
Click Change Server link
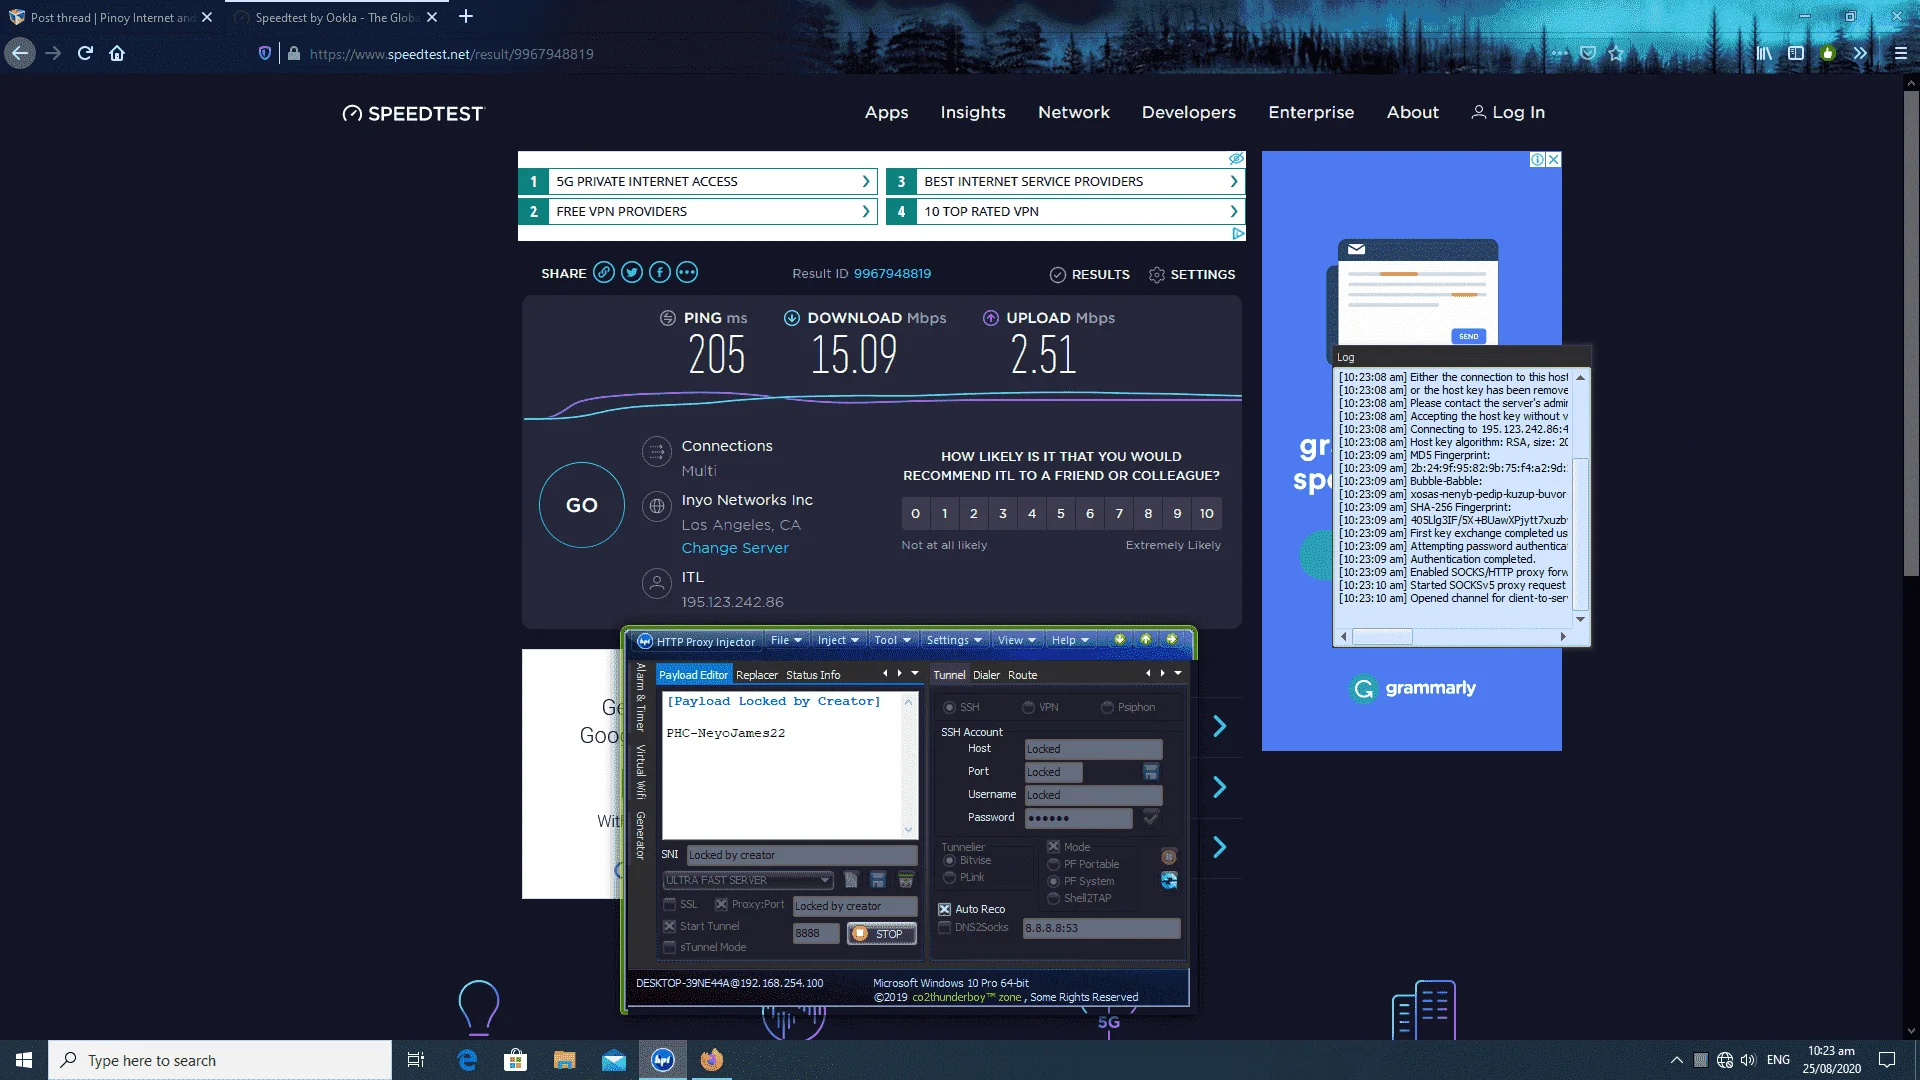735,548
